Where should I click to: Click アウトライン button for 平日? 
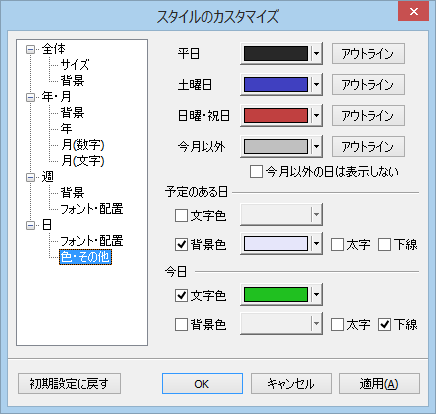[368, 54]
